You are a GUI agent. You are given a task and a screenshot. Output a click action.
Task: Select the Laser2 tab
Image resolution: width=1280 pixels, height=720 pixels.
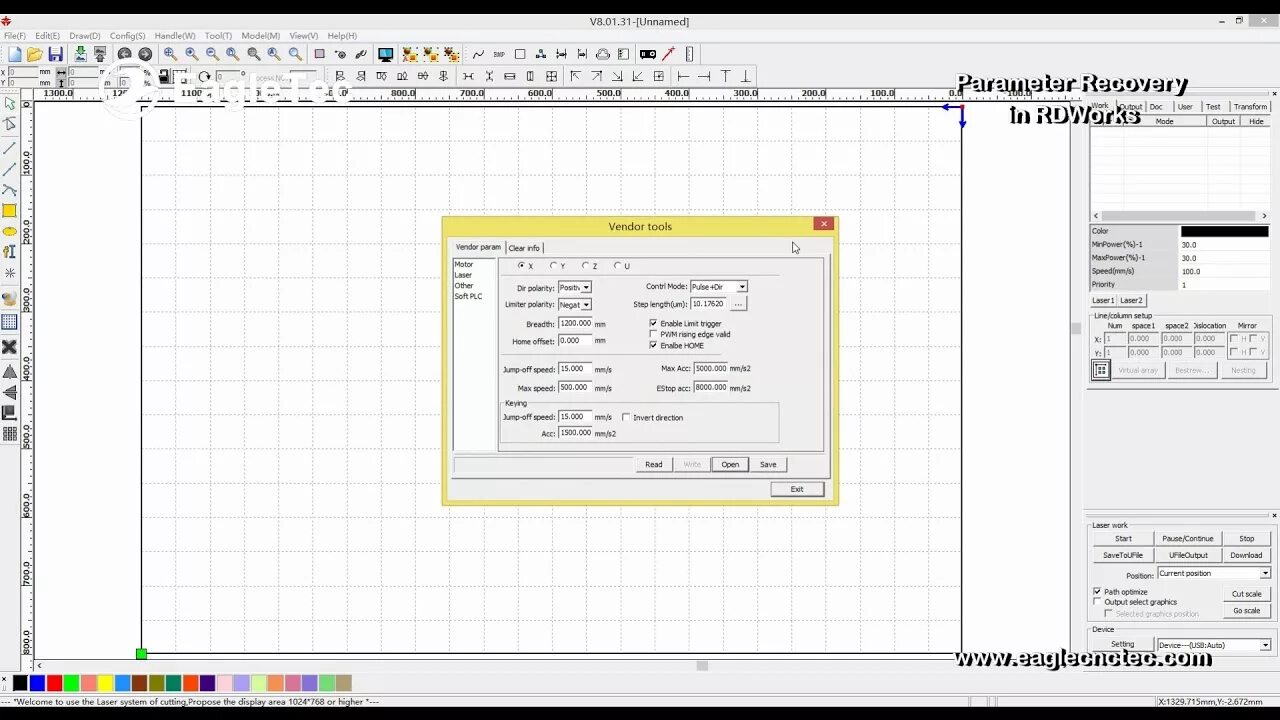pyautogui.click(x=1131, y=300)
